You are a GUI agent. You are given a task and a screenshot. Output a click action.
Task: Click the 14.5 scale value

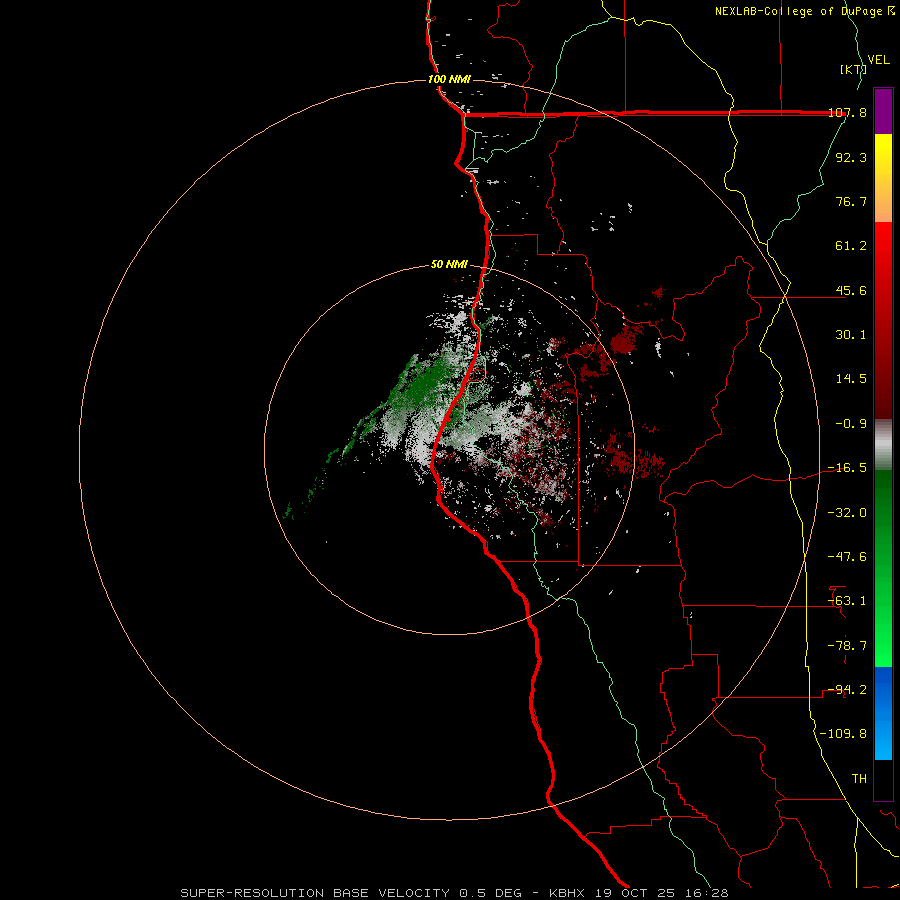point(851,379)
